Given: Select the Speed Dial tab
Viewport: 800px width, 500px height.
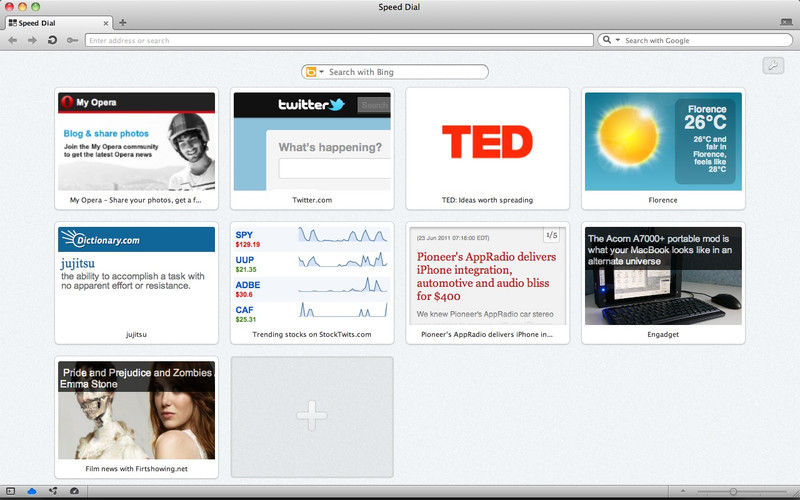Looking at the screenshot, I should click(x=59, y=23).
